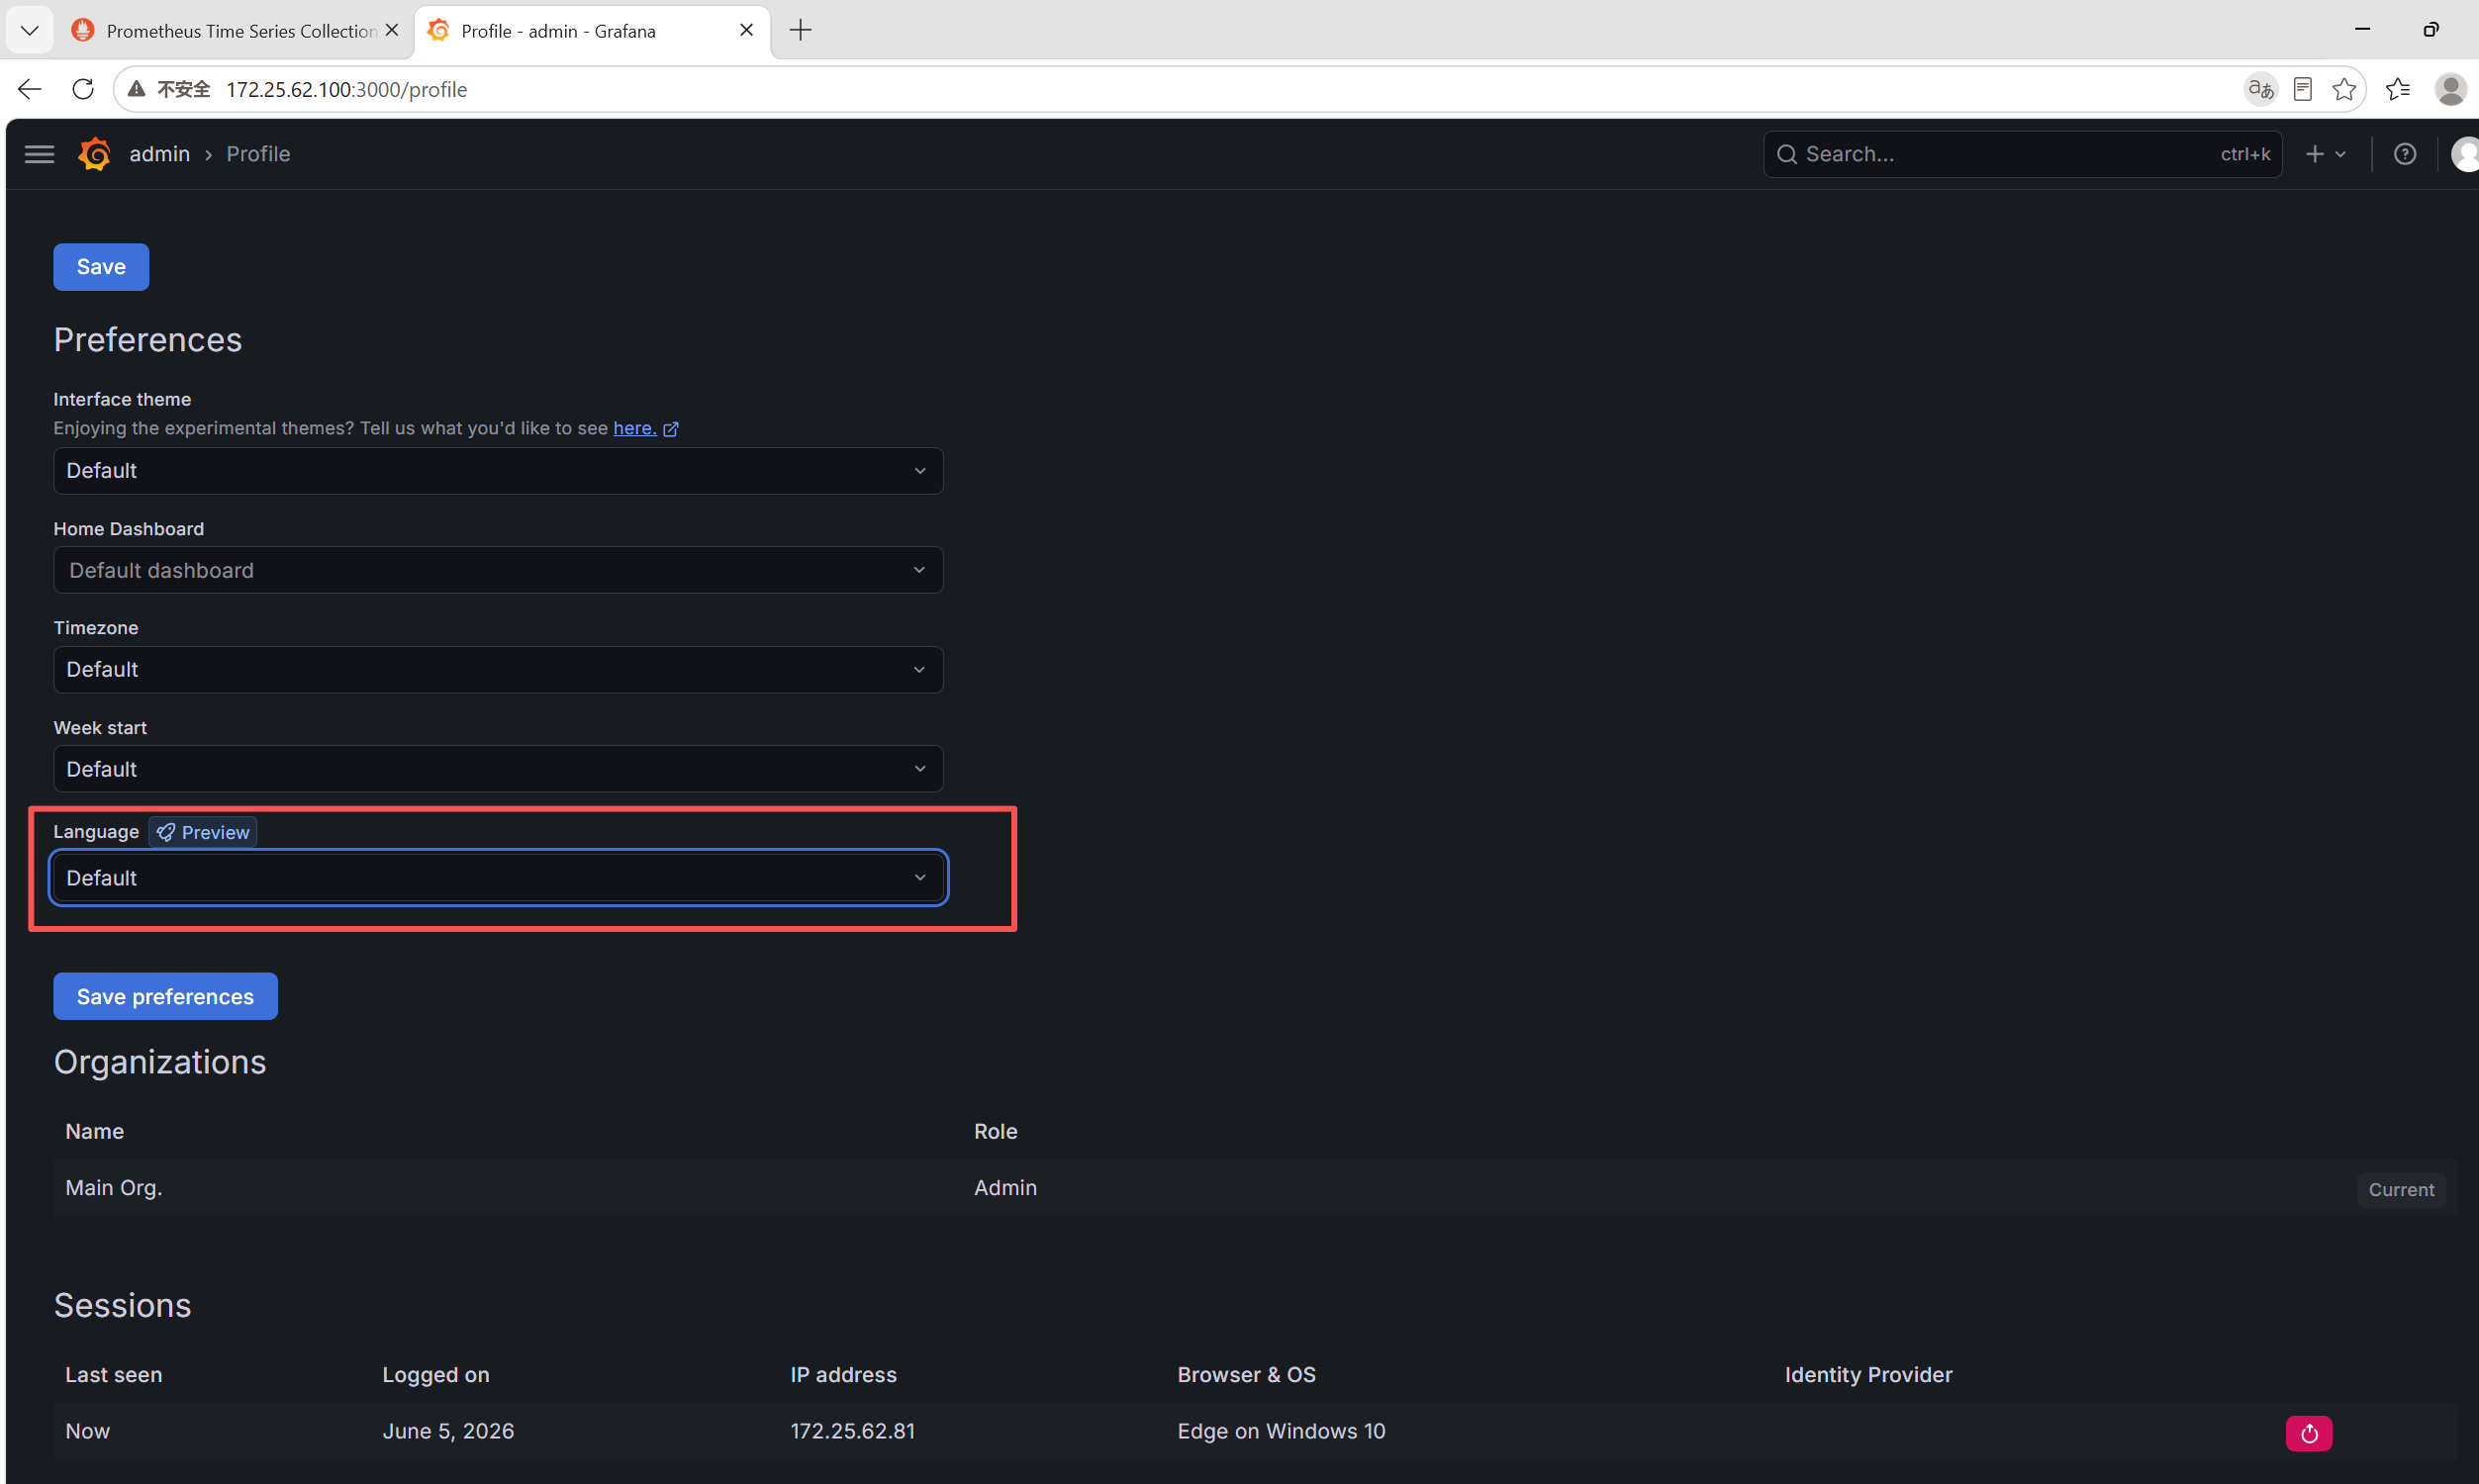The image size is (2479, 1484).
Task: Close the Profile - admin - Grafana tab
Action: point(746,30)
